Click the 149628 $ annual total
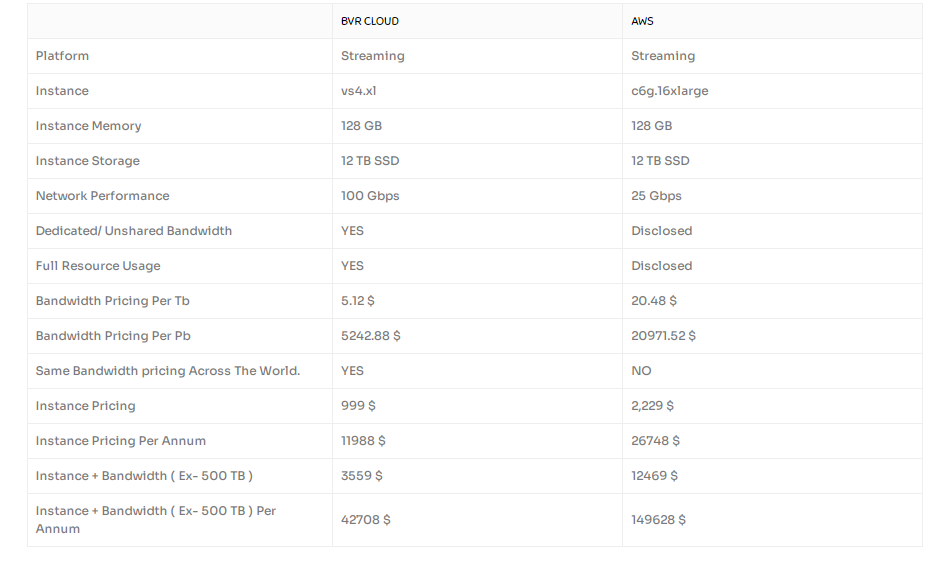Viewport: 946px width, 561px height. coord(658,520)
